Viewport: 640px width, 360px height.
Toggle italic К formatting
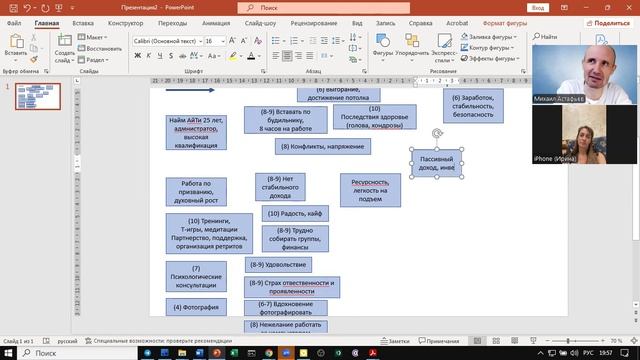149,56
